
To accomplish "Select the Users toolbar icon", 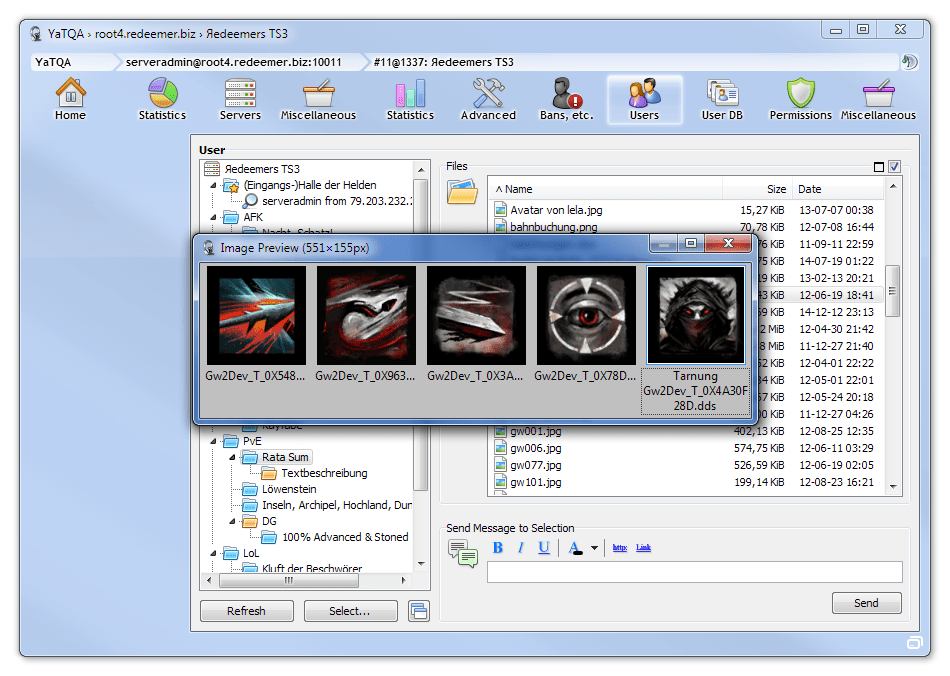I will point(645,100).
